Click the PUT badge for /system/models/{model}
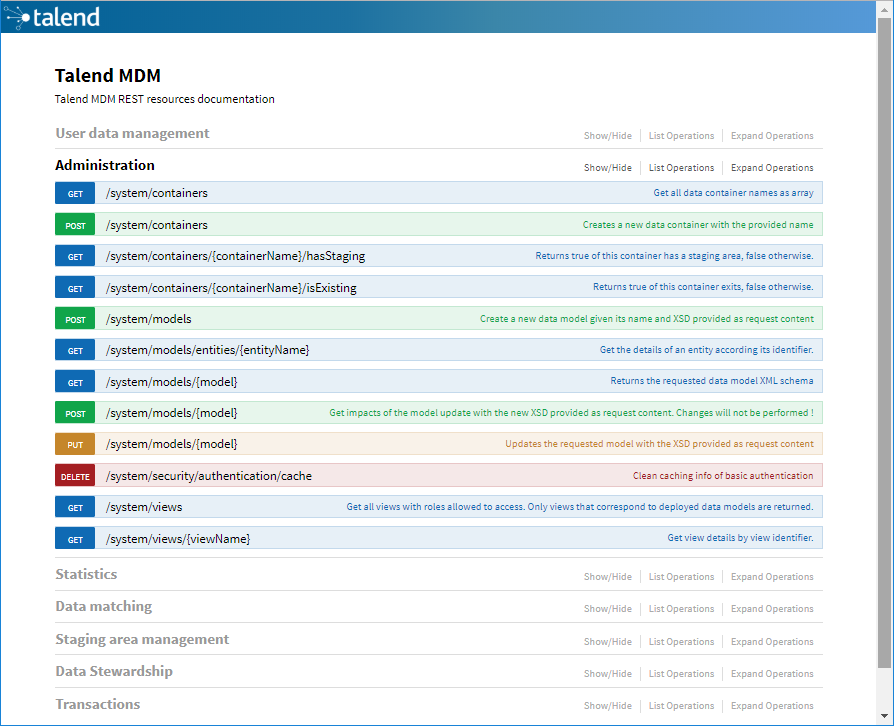This screenshot has width=894, height=726. point(75,444)
